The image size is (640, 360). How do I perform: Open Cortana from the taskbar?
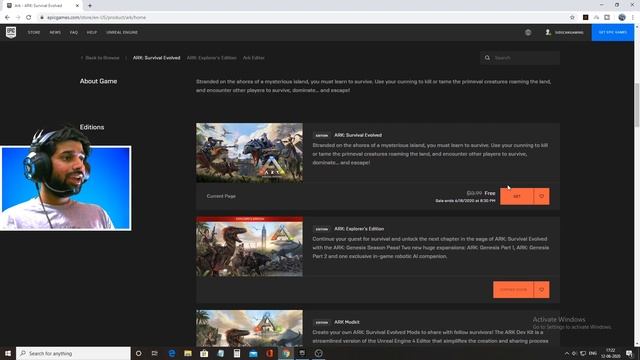coord(138,353)
